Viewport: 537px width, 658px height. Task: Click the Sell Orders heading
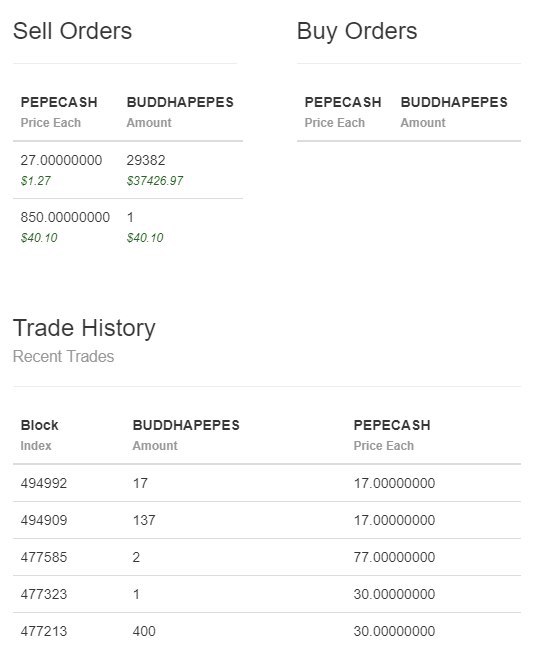(72, 31)
